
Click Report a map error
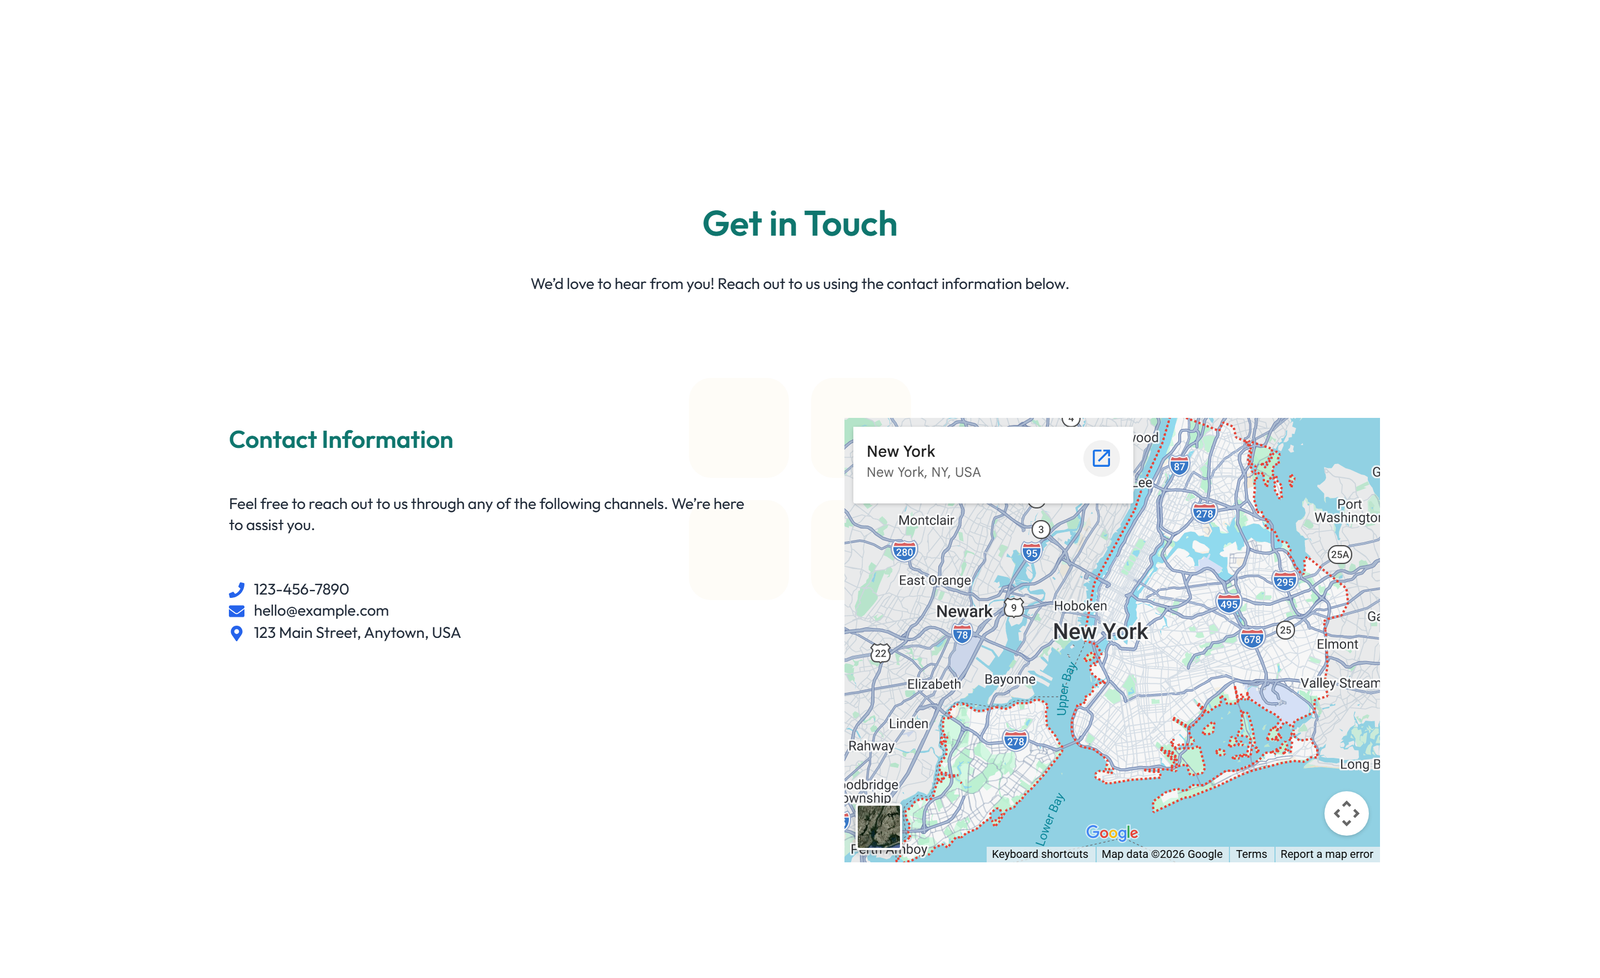(1326, 854)
